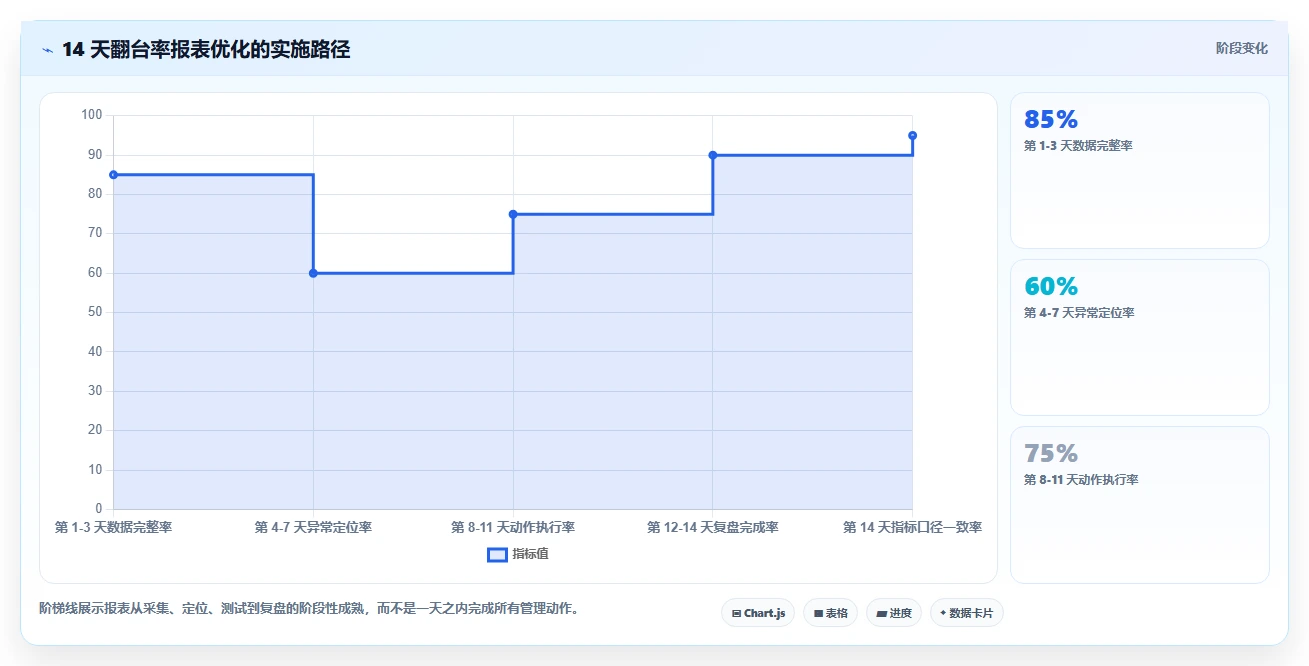1309x666 pixels.
Task: Click the legend color box for 指标值
Action: [497, 554]
